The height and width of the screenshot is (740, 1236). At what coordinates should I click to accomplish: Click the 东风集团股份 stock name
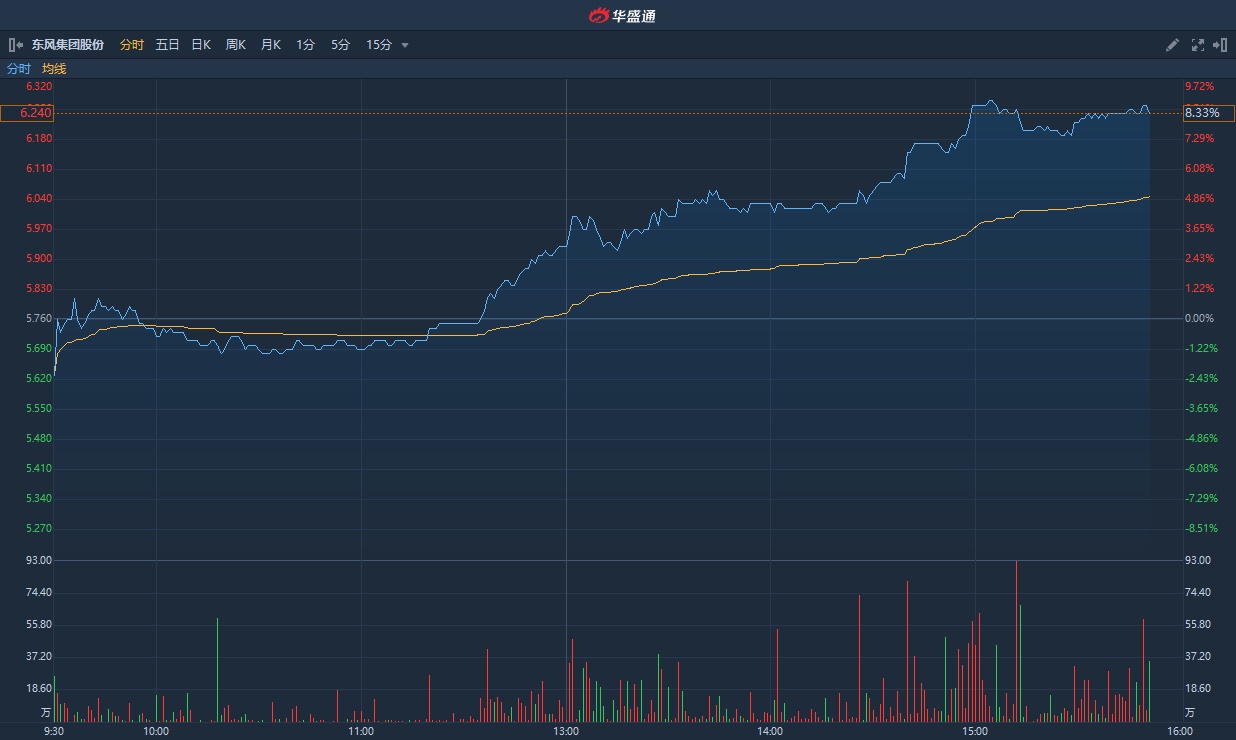[x=68, y=45]
